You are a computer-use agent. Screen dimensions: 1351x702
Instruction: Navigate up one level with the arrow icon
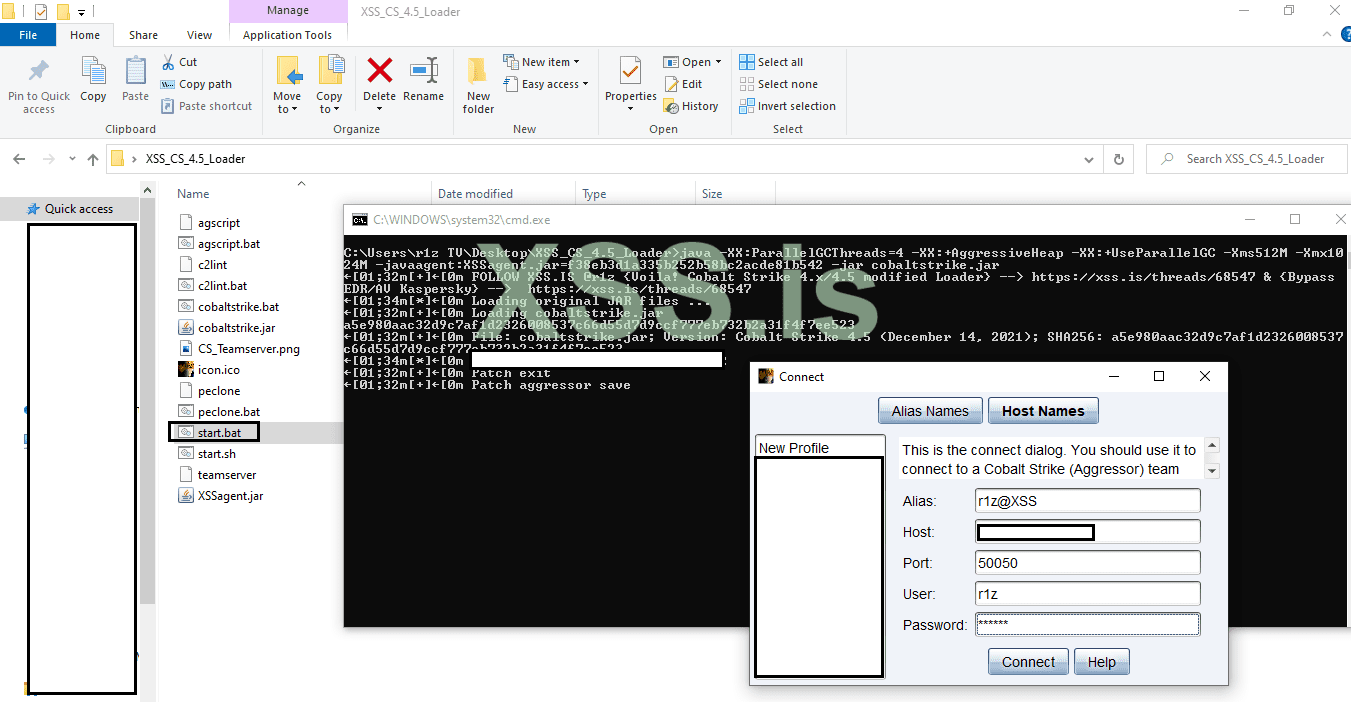[92, 158]
